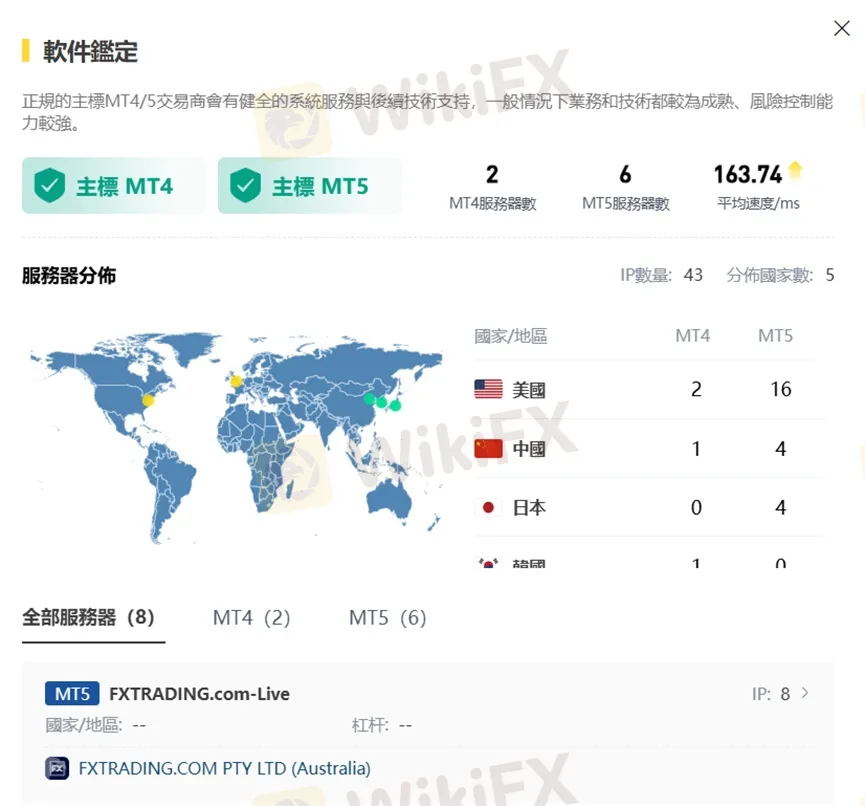Click the 軟件鑑定 title heading
Image resolution: width=865 pixels, height=806 pixels.
(x=90, y=51)
